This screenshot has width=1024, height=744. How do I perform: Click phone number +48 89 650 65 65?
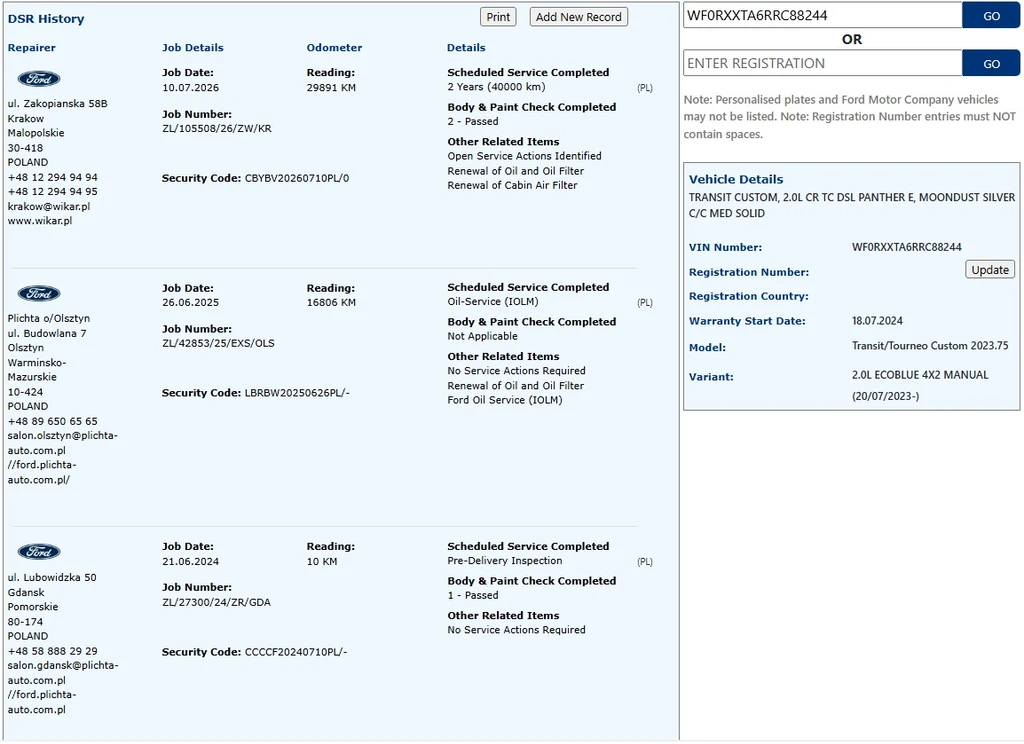tap(53, 422)
